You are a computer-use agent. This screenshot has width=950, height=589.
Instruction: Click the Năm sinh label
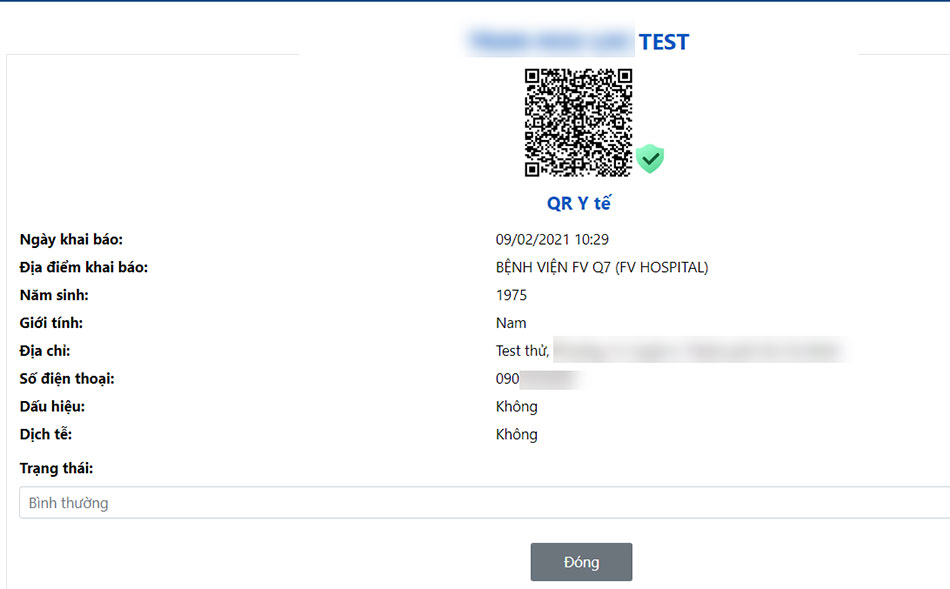tap(54, 295)
